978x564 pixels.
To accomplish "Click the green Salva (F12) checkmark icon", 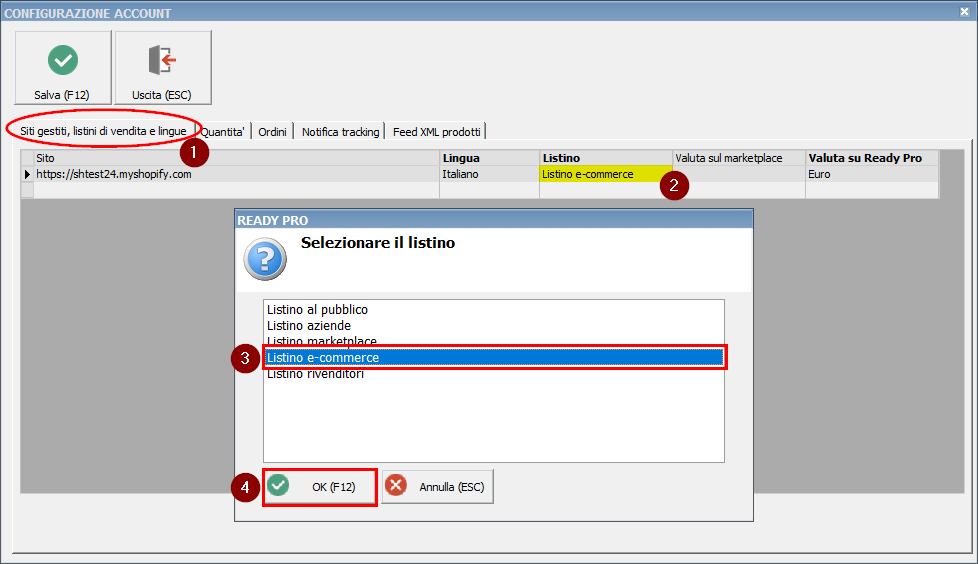I will tap(62, 61).
